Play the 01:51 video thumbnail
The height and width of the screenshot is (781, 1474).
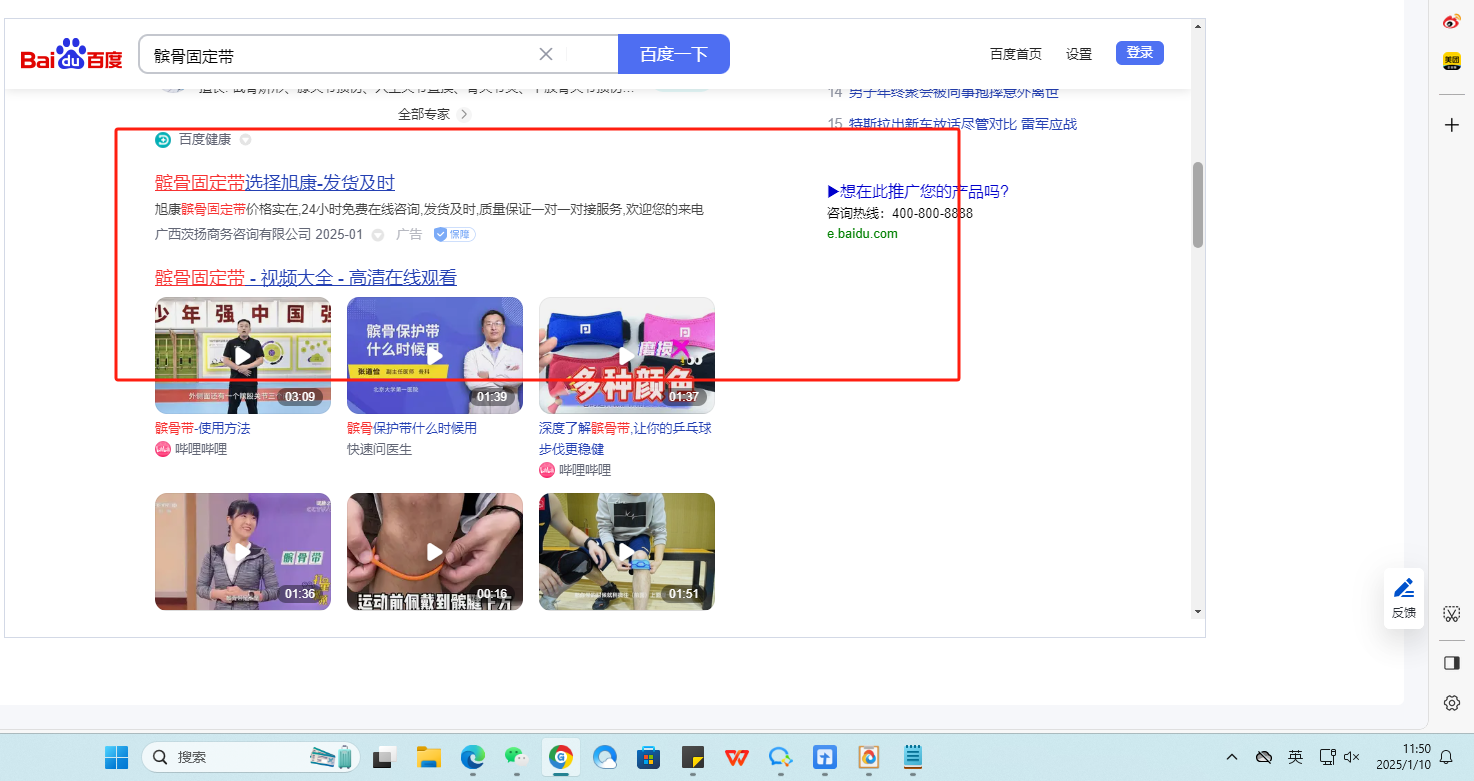(x=627, y=551)
